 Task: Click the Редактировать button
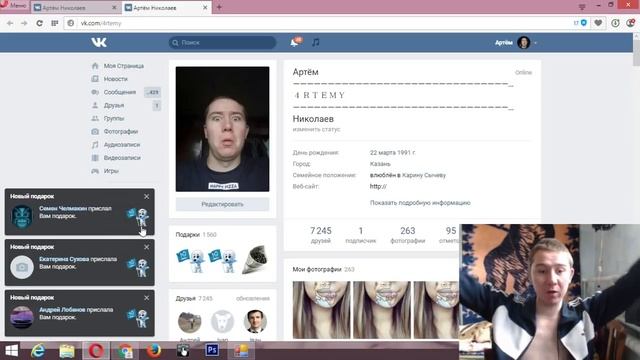pyautogui.click(x=222, y=204)
